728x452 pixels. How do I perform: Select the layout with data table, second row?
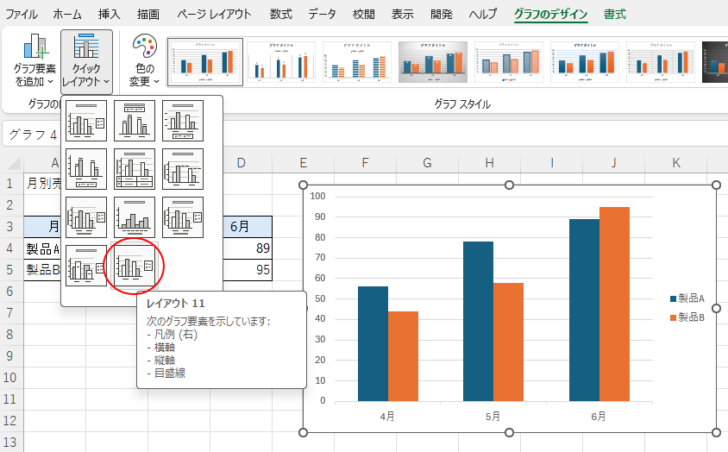135,169
